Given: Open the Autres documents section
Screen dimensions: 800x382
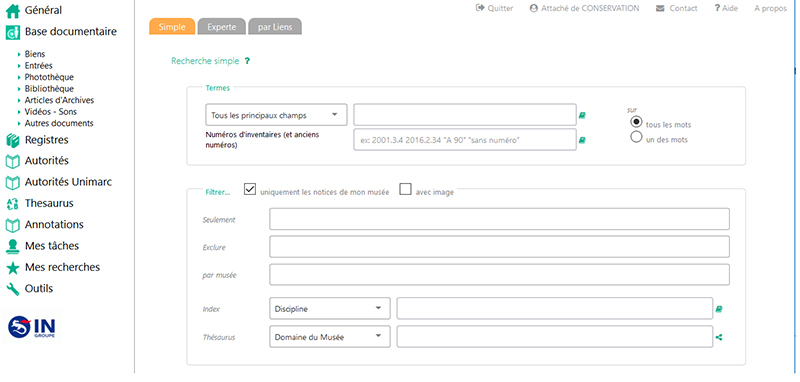Looking at the screenshot, I should point(59,123).
